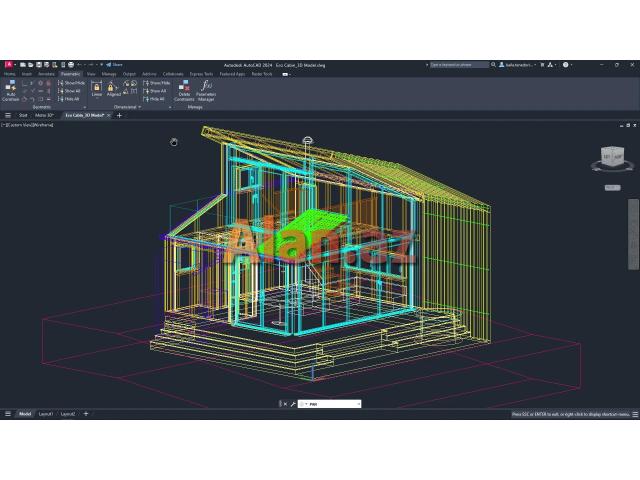Click the ViewCube in the viewport
This screenshot has height=480, width=640.
(612, 156)
